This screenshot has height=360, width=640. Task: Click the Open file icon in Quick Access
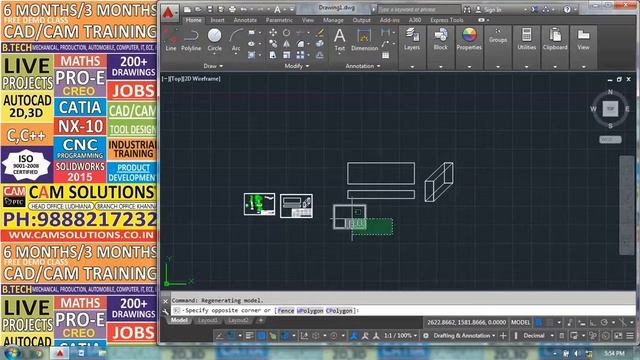(198, 9)
